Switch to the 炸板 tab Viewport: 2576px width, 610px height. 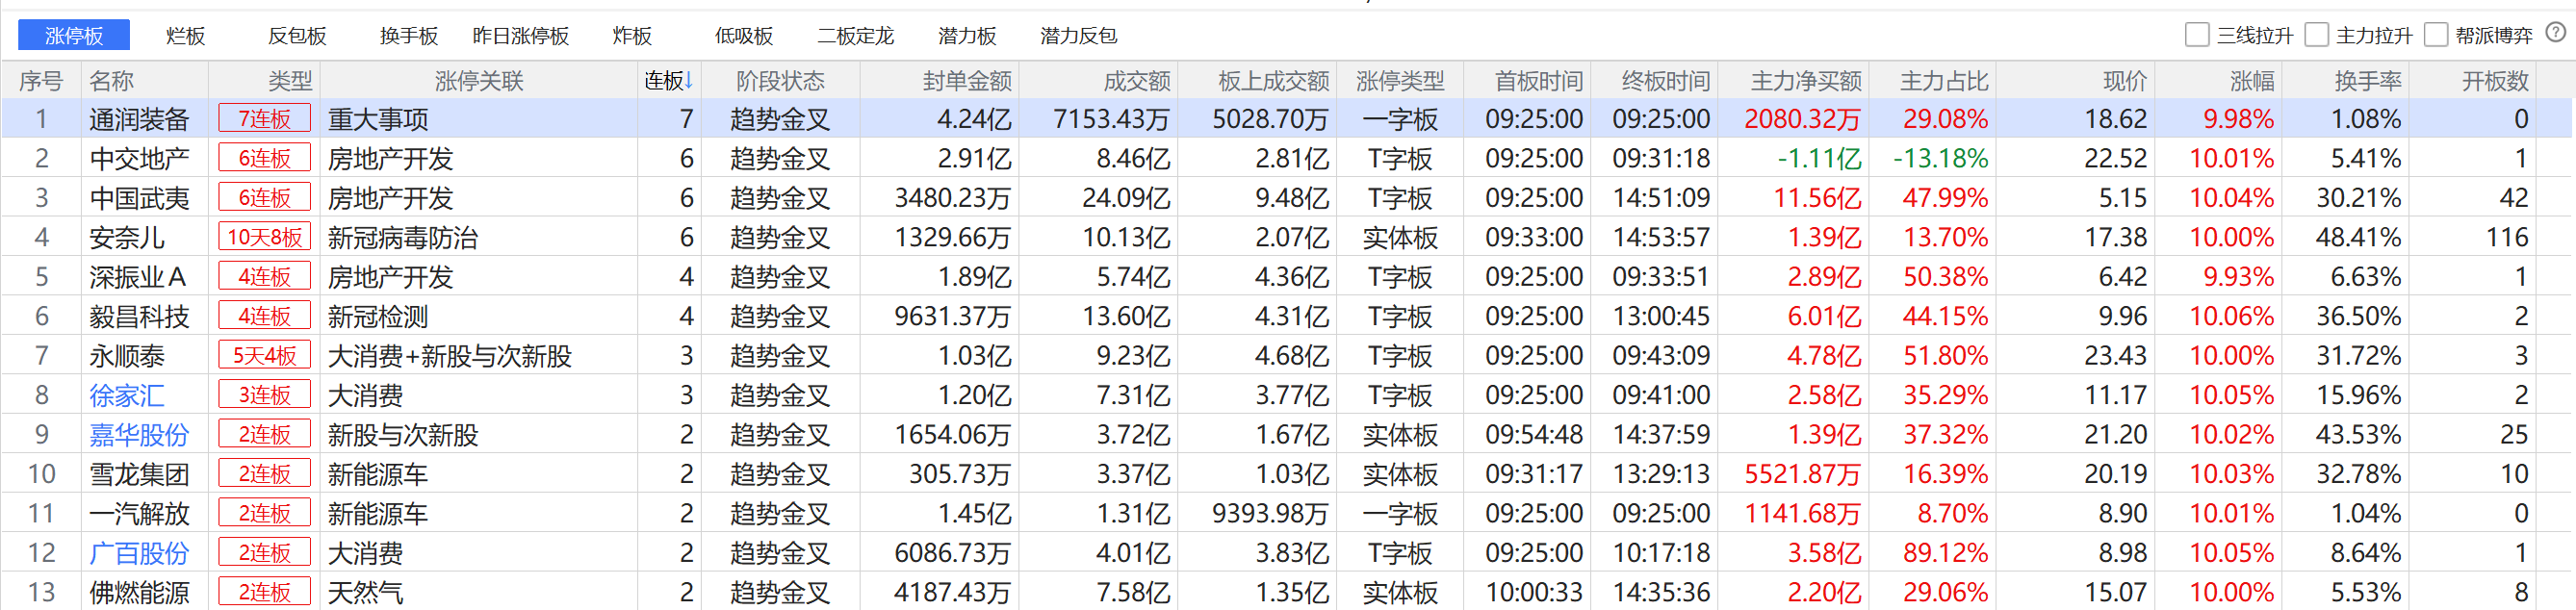point(632,36)
